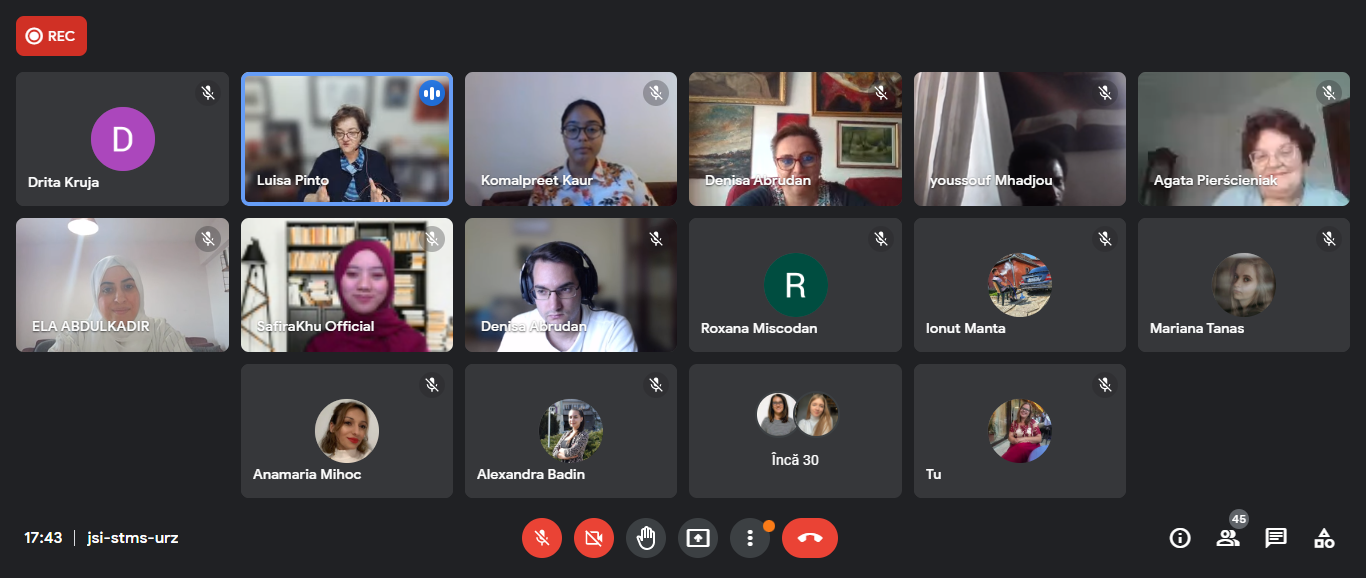This screenshot has height=578, width=1366.
Task: Show the participants list with 45 badge
Action: tap(1228, 538)
